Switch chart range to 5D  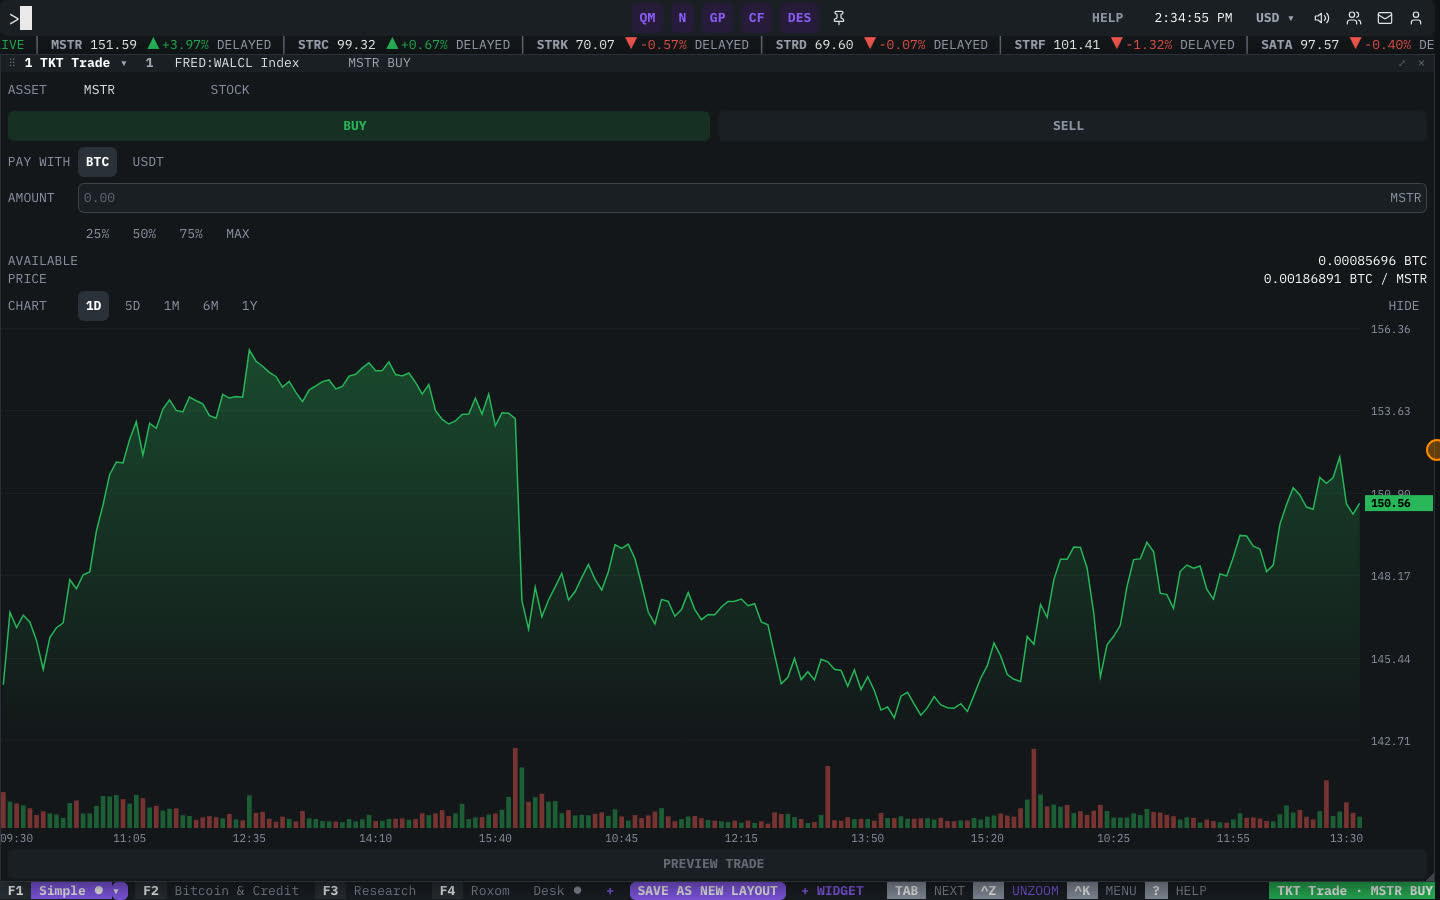click(x=132, y=306)
